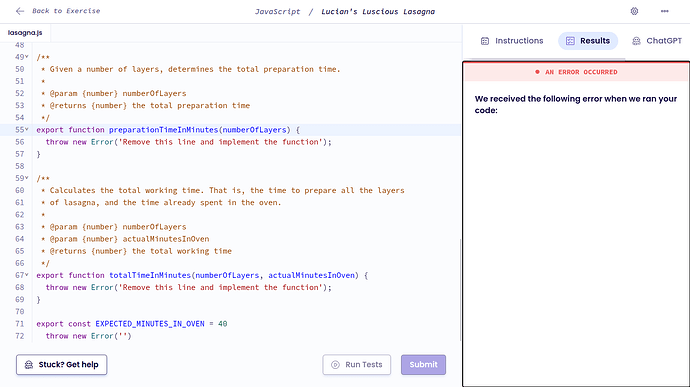Click the Run Tests play icon
This screenshot has height=387, width=690.
point(335,365)
